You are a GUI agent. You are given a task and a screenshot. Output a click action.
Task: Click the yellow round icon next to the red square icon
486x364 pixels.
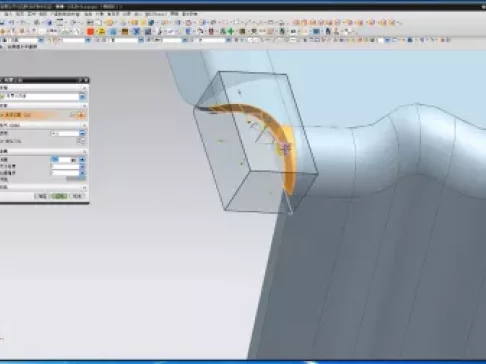102,32
